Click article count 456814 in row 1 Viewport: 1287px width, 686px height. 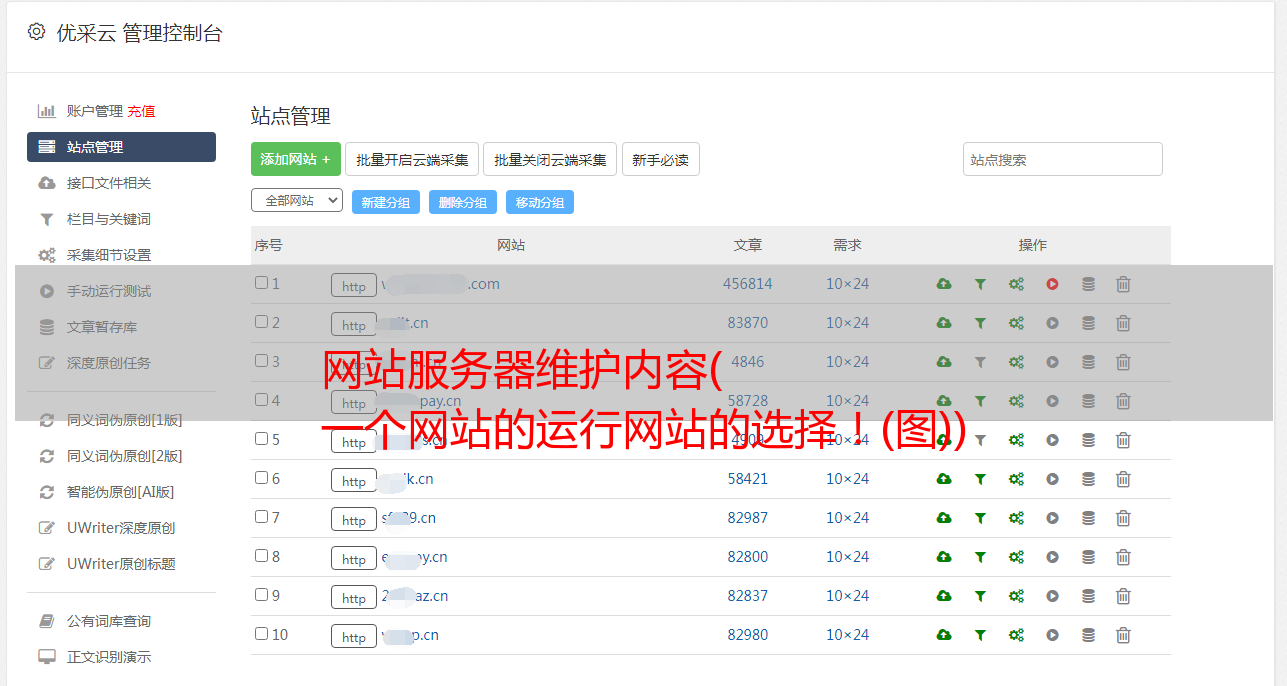click(x=748, y=284)
